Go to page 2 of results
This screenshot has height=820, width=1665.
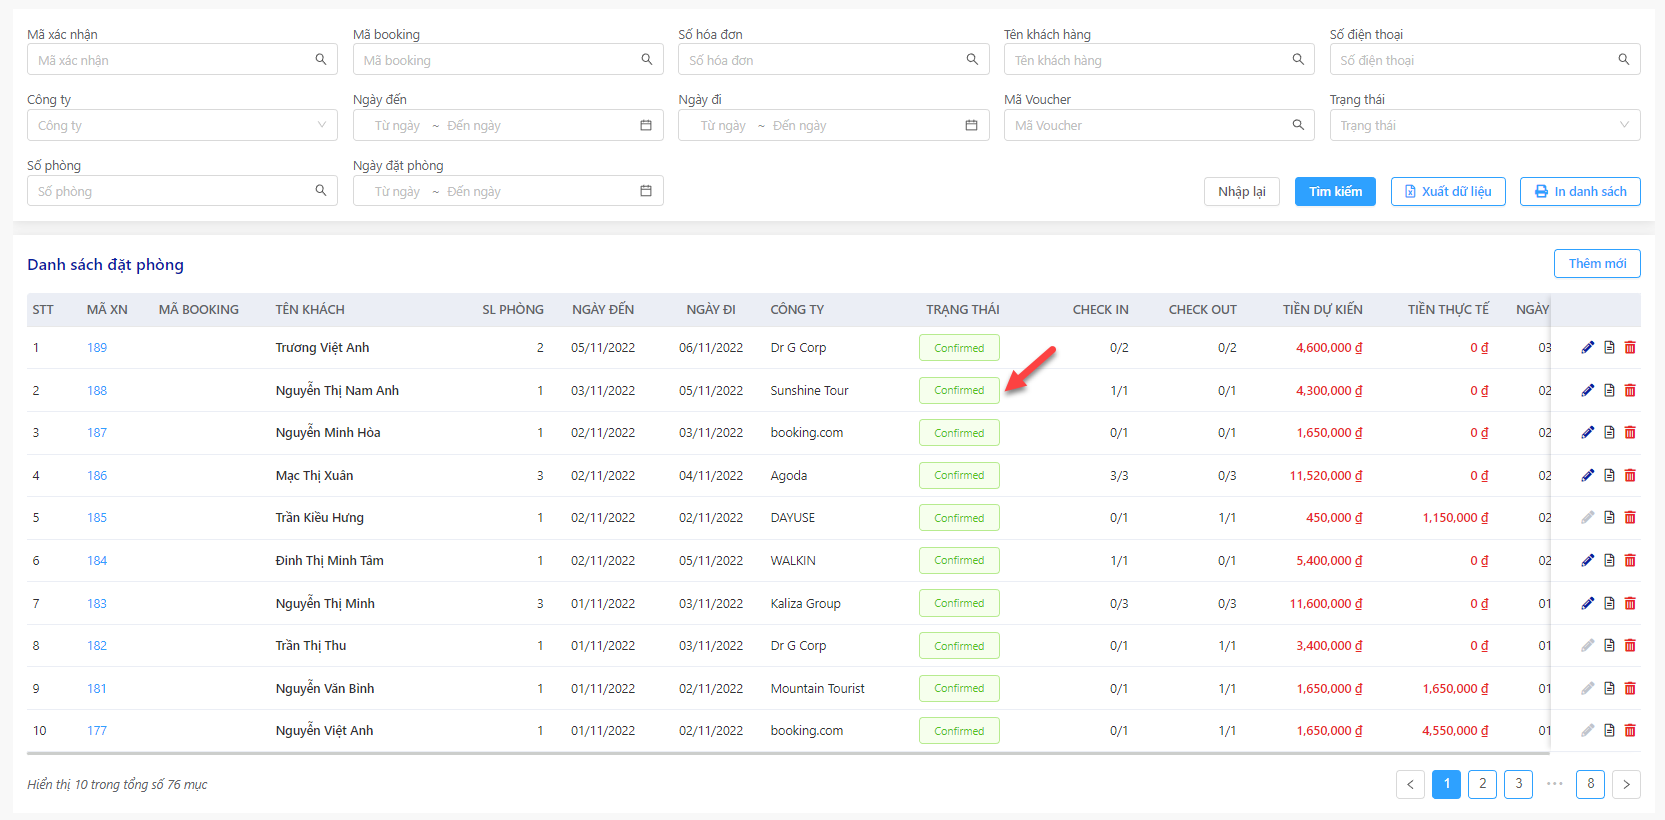click(x=1483, y=784)
